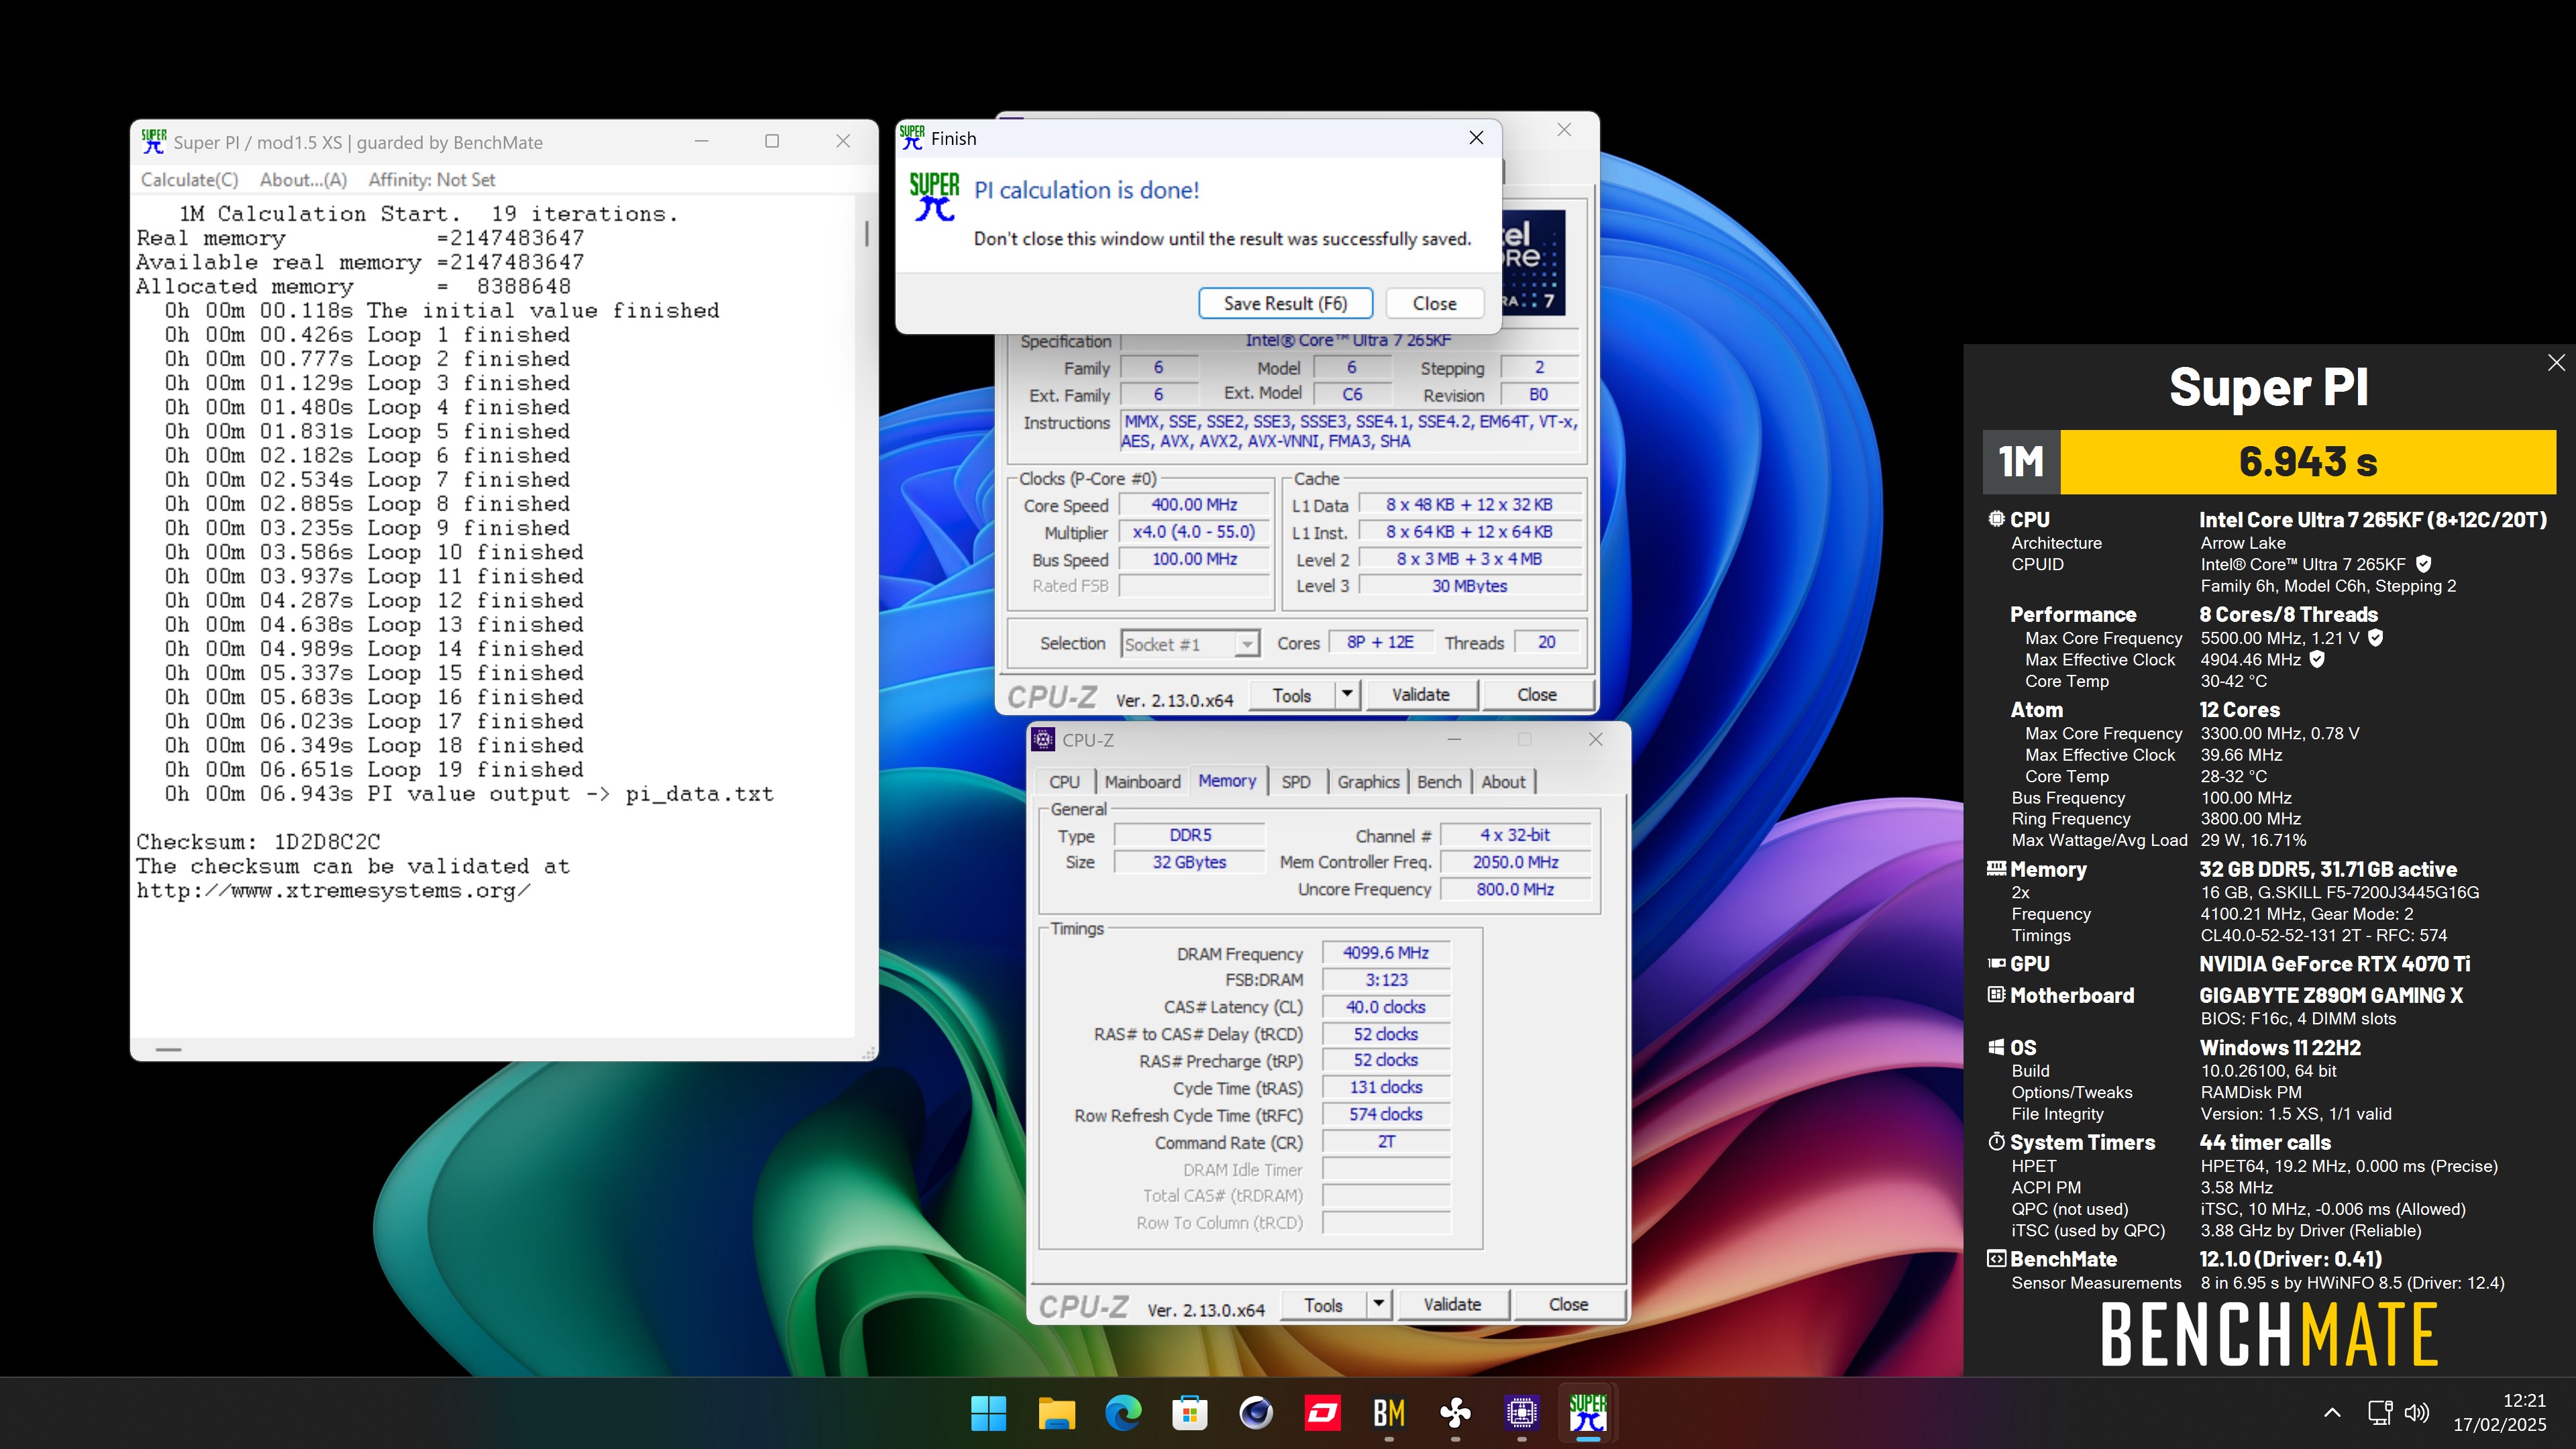The image size is (2576, 1449).
Task: Click the Checksum: 1D2D8C2C line
Action: 258,842
